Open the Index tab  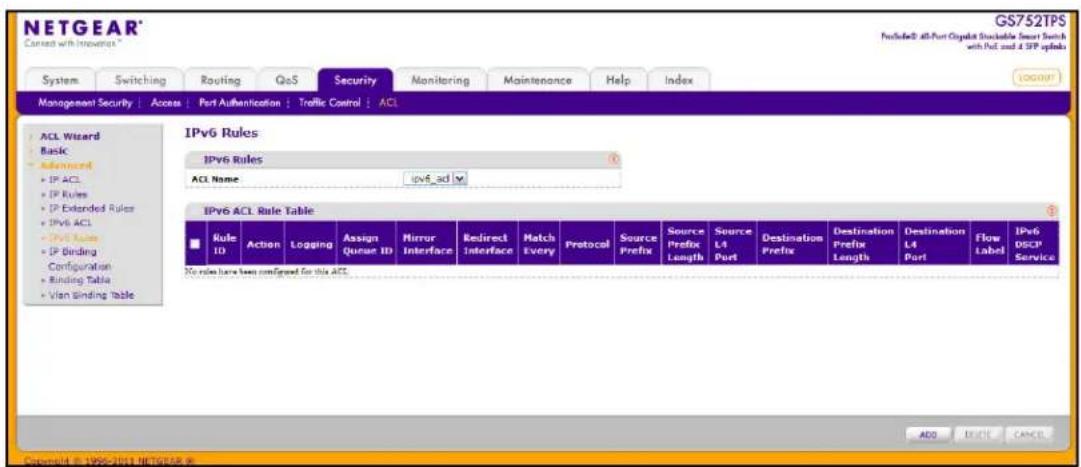click(678, 80)
